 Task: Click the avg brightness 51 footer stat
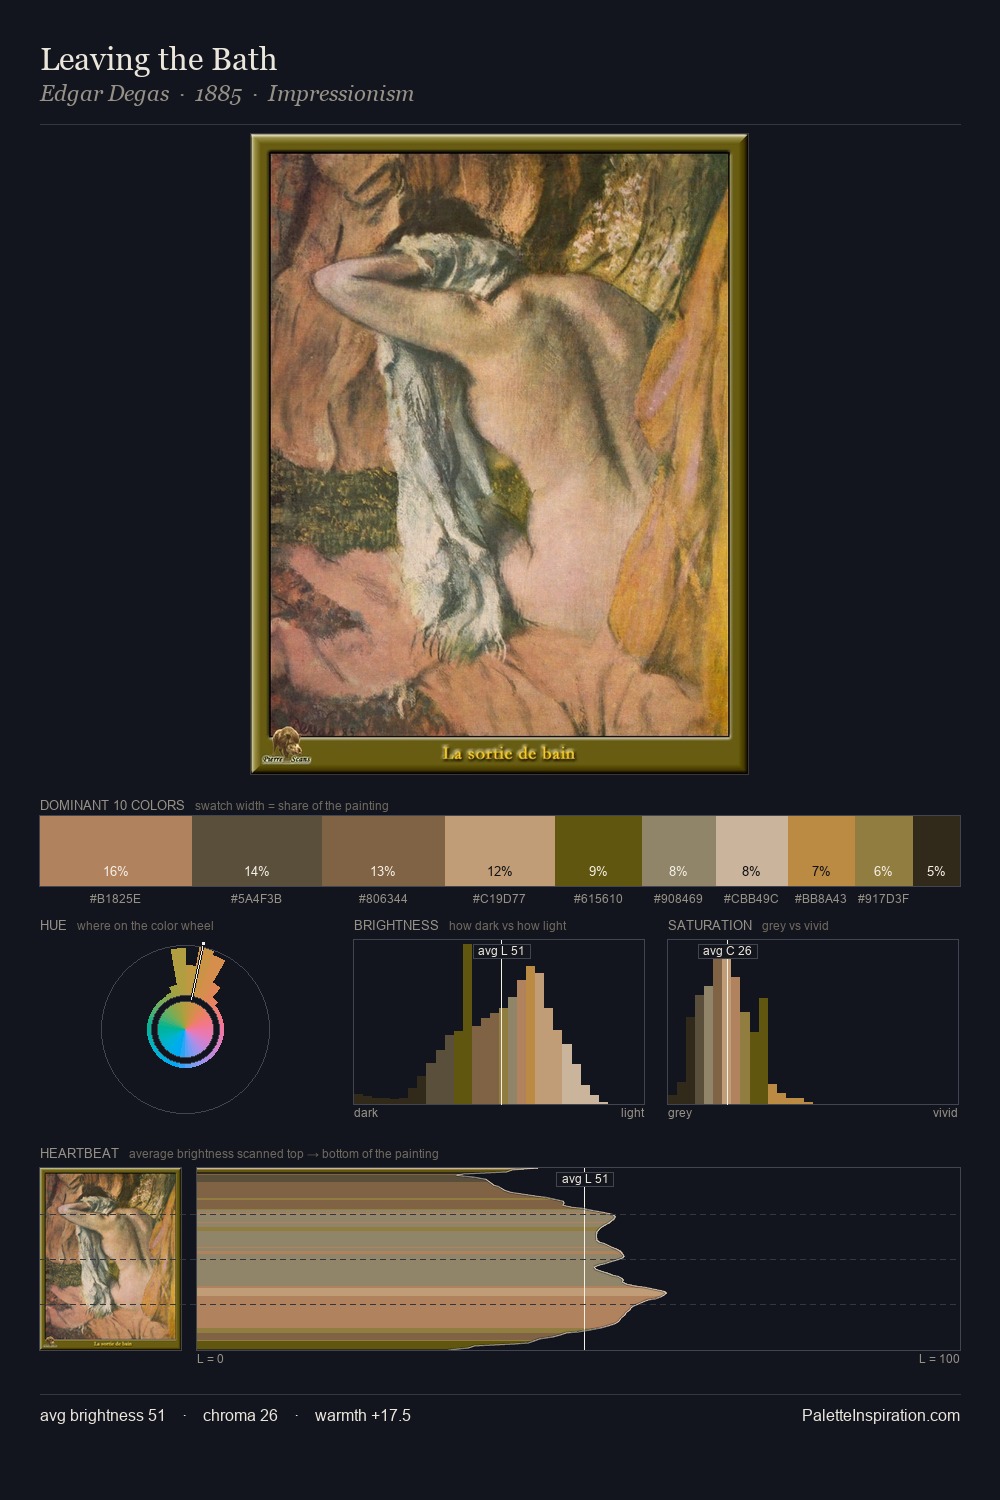(x=103, y=1415)
